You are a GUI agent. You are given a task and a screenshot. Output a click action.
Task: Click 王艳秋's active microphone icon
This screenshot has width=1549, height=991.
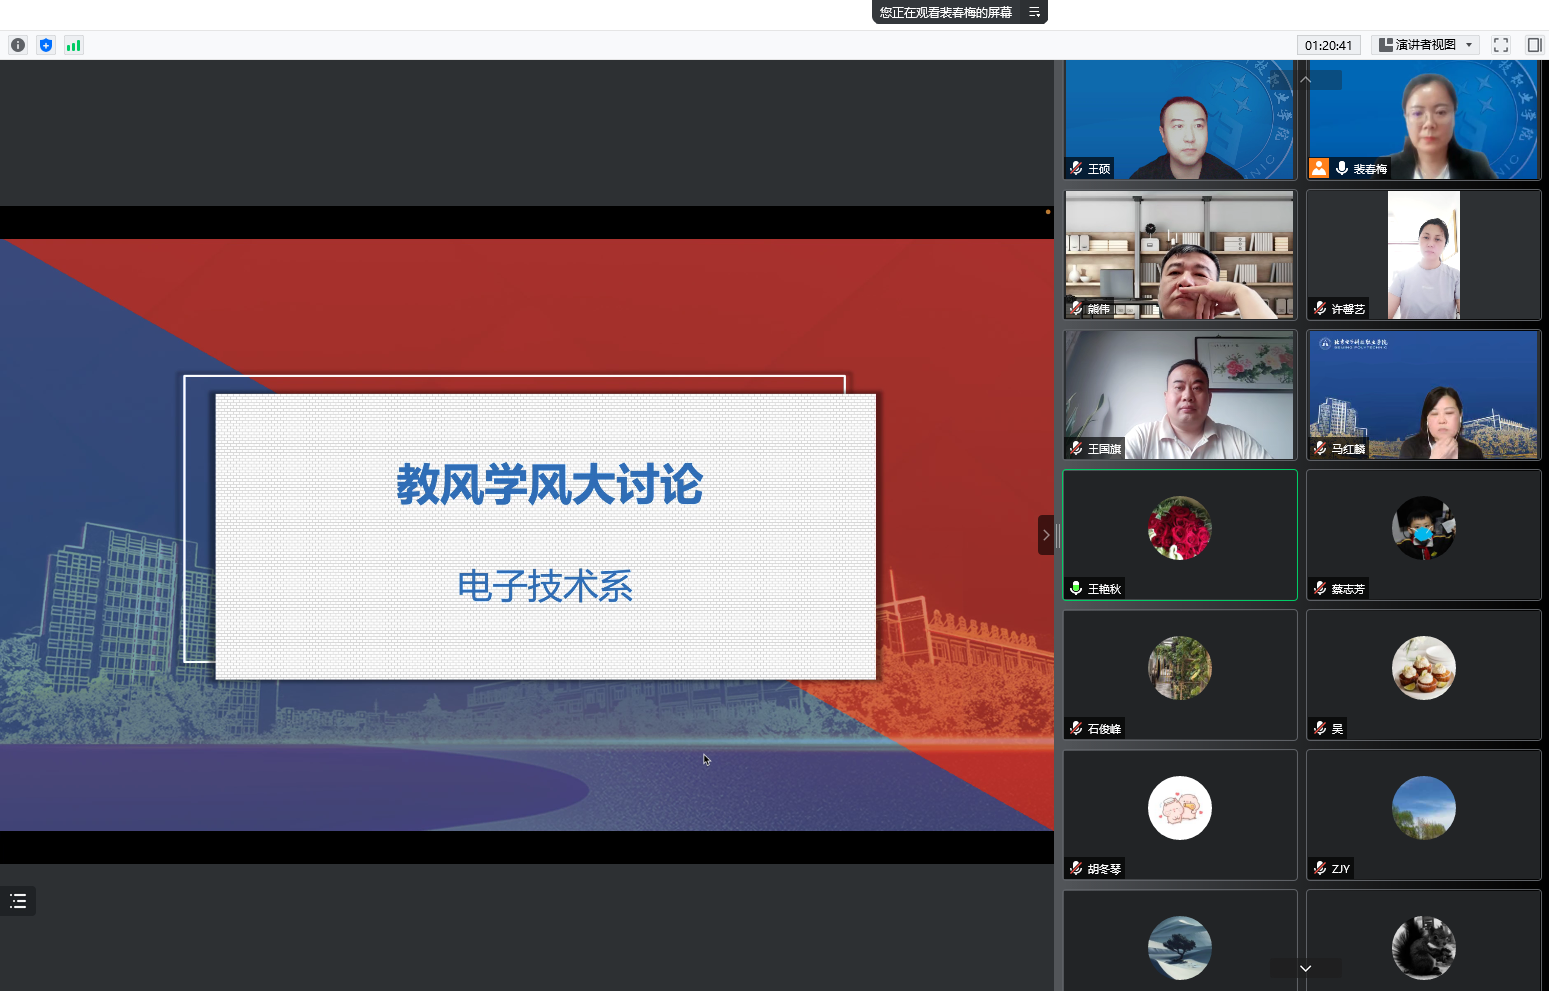click(1075, 588)
